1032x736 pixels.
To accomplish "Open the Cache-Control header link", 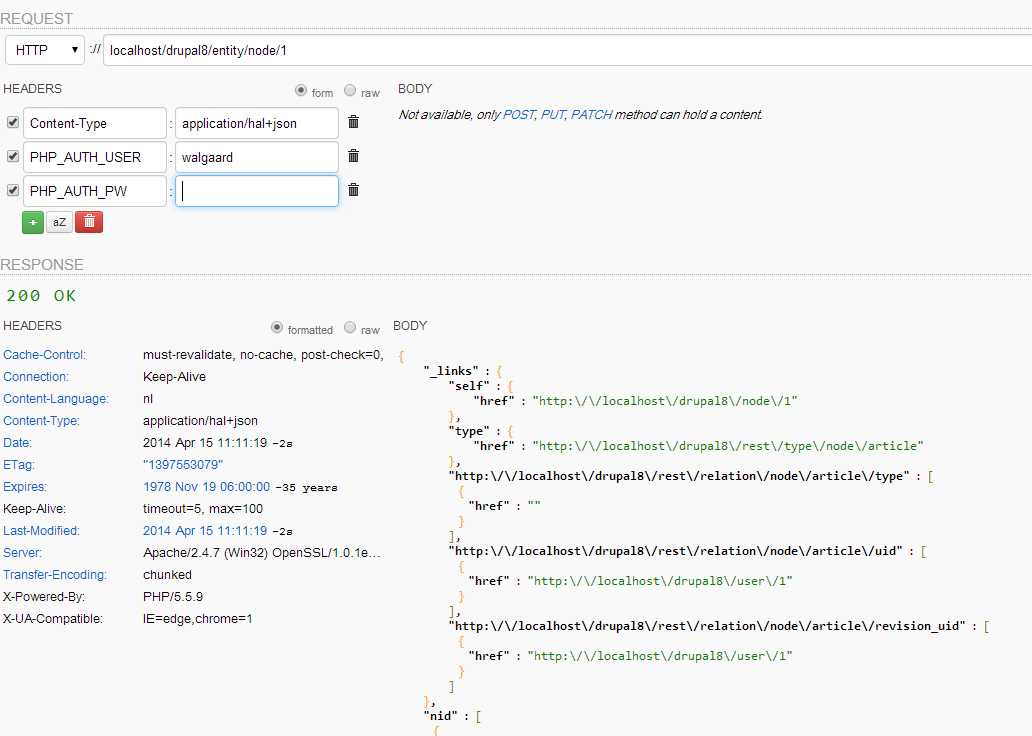I will tap(45, 355).
